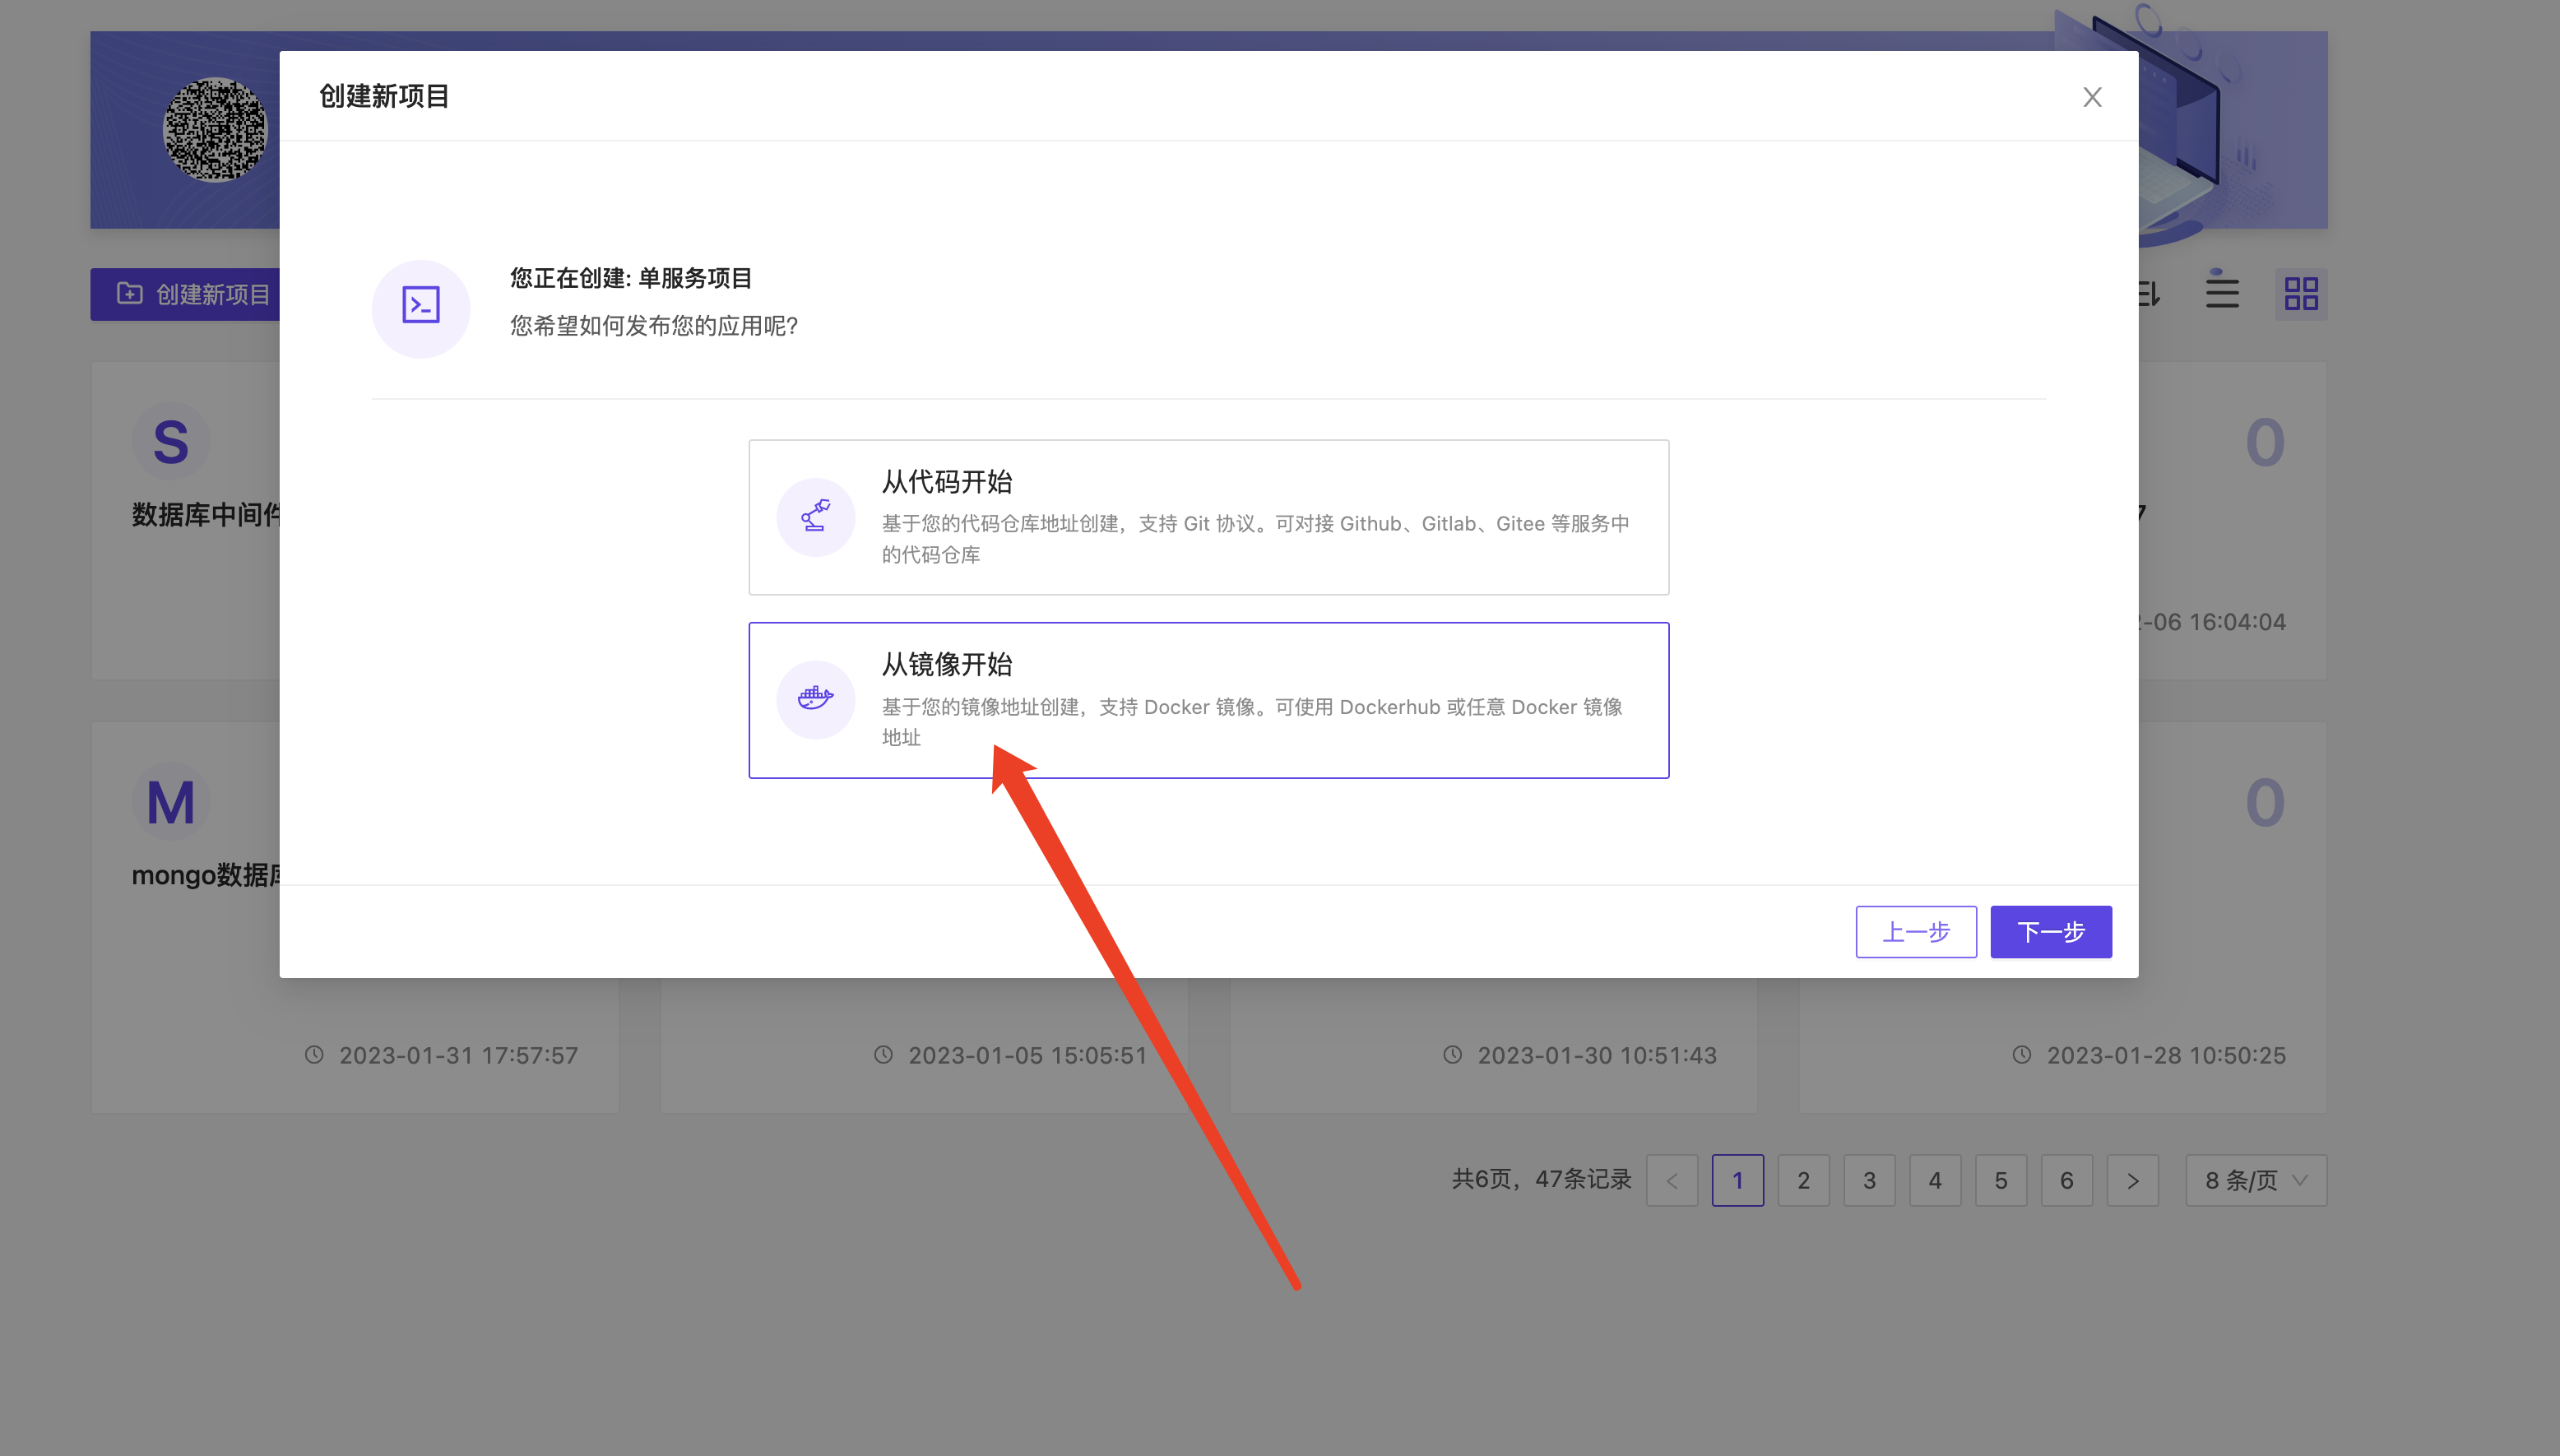Select page 1 in pagination

click(1737, 1181)
